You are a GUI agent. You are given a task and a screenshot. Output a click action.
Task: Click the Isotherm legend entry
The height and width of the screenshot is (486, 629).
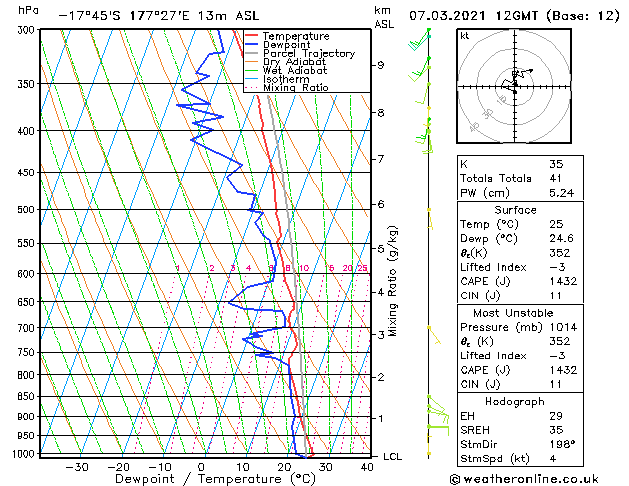[286, 79]
